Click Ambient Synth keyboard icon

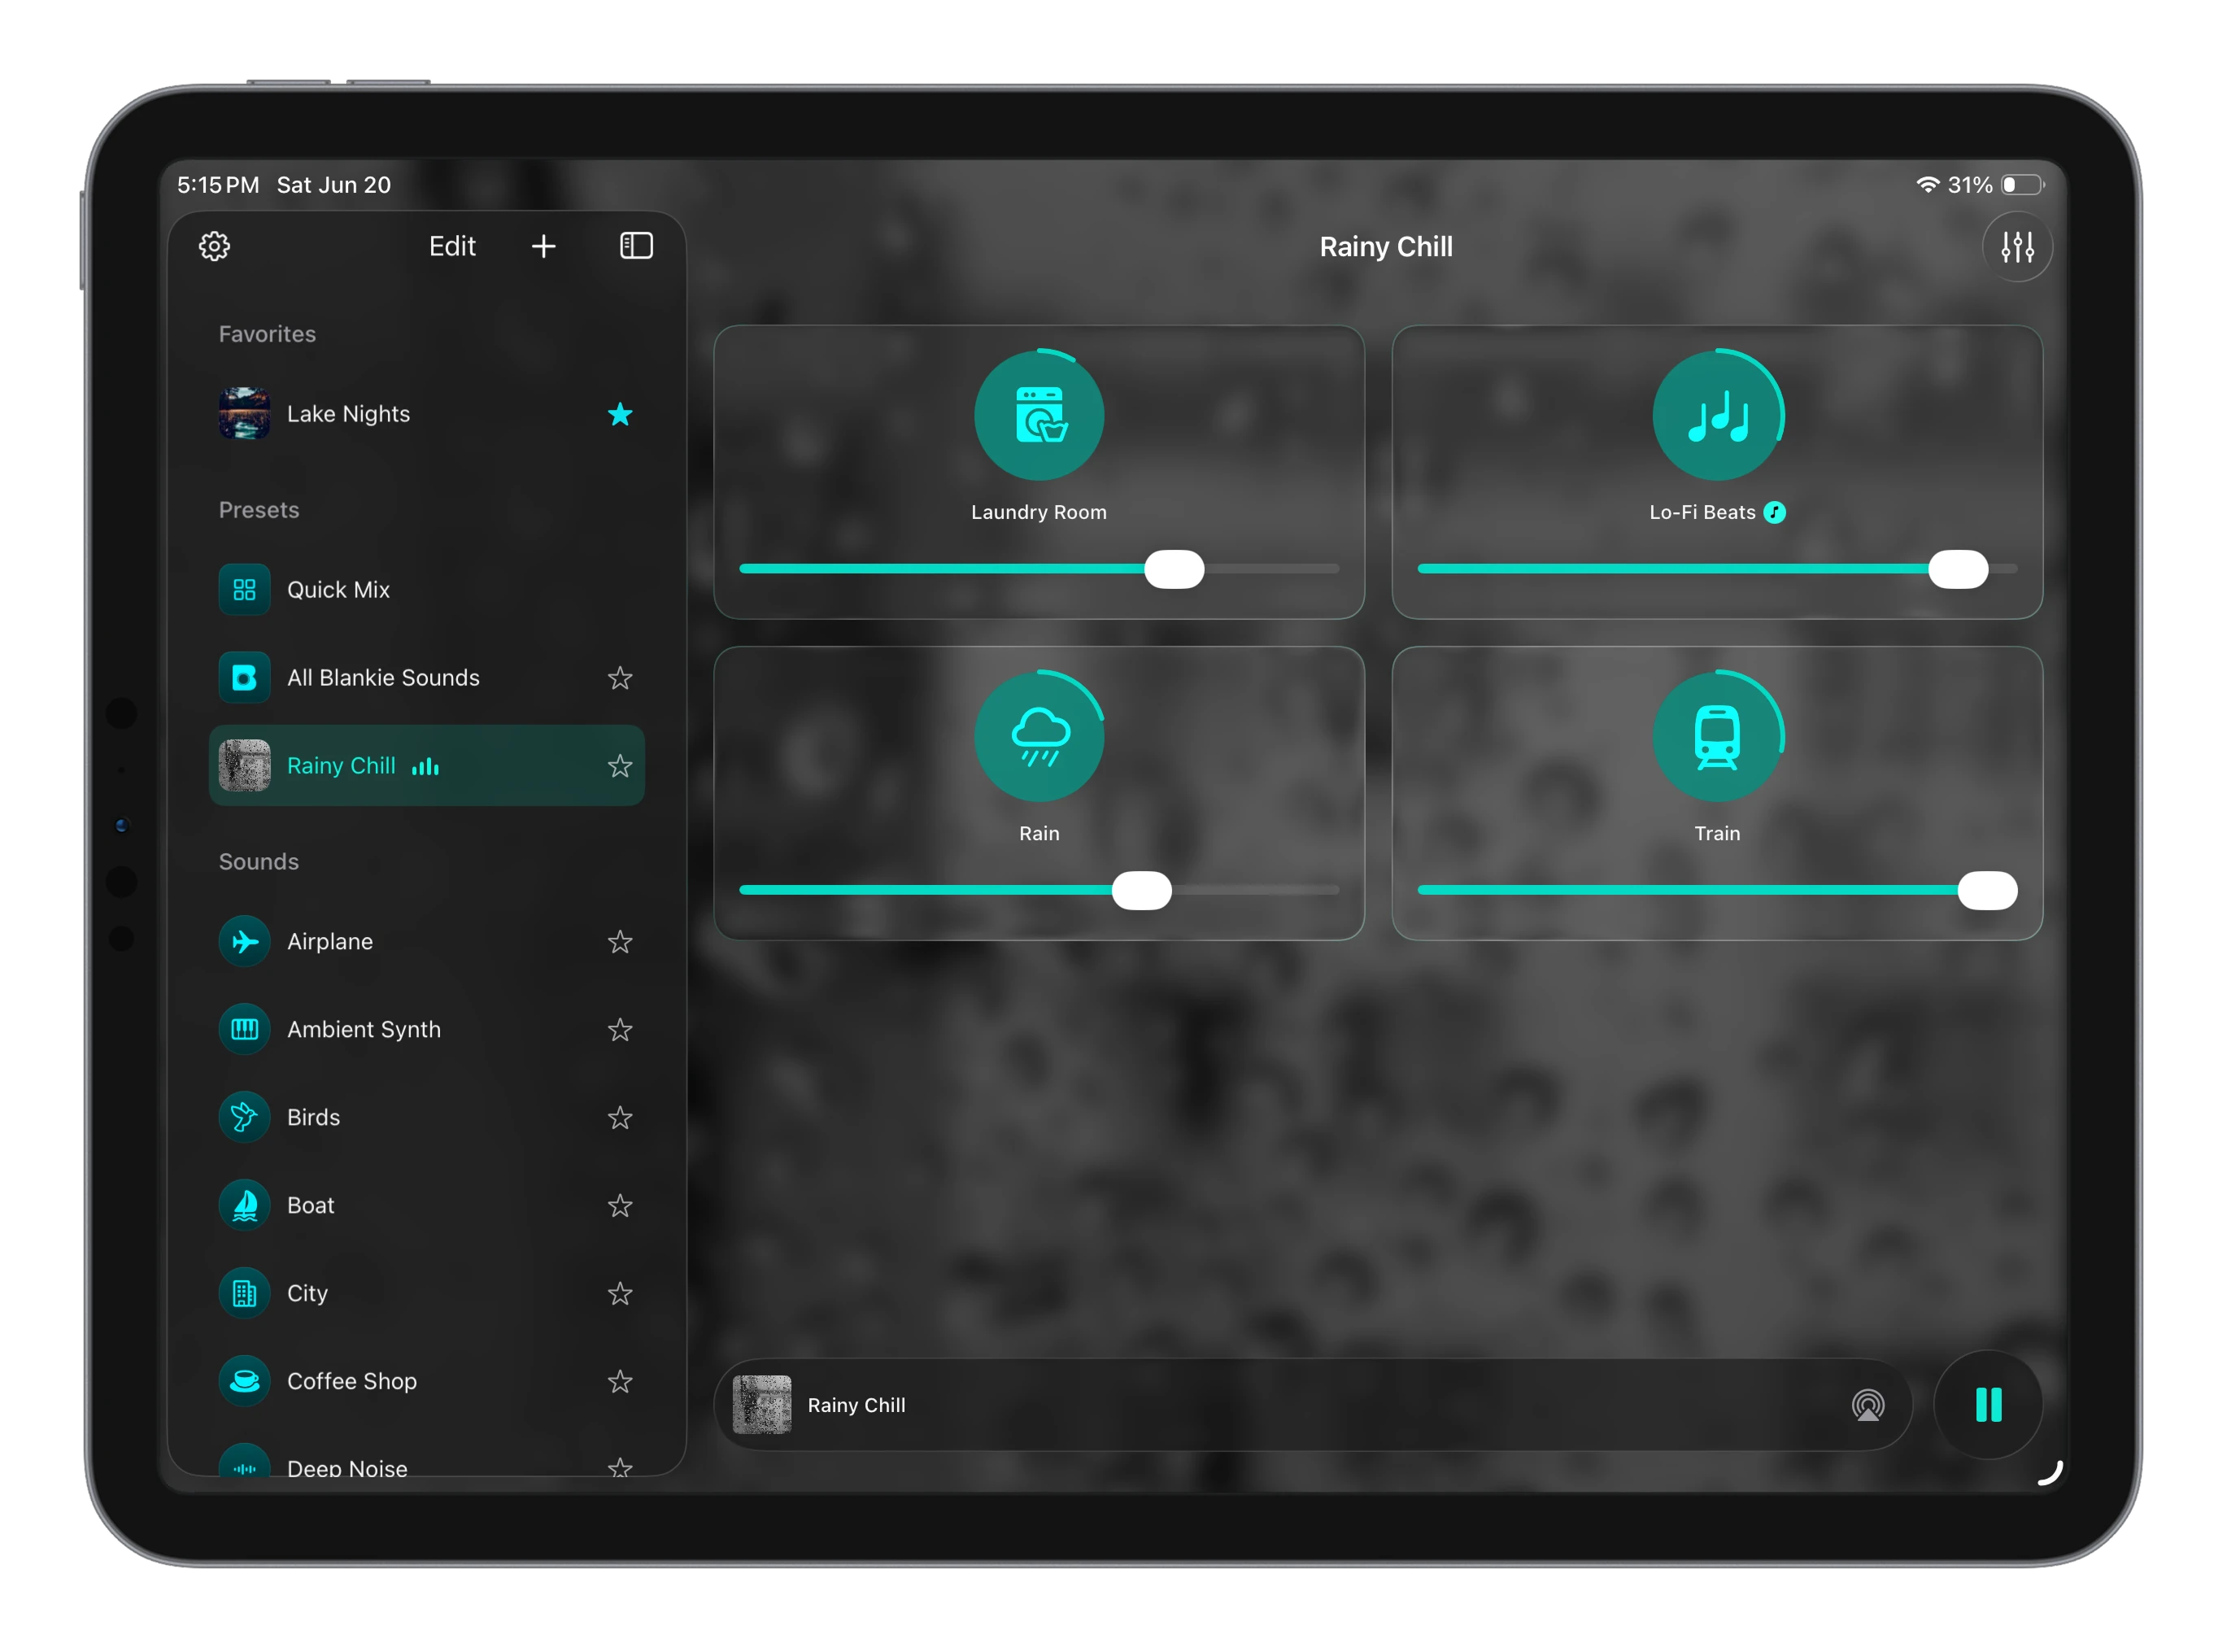click(x=244, y=1030)
